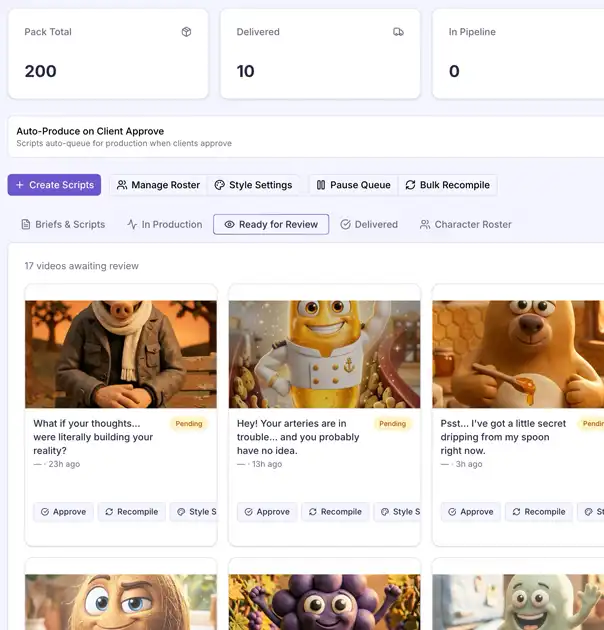604x630 pixels.
Task: Click the people icon on Manage Roster
Action: (122, 185)
